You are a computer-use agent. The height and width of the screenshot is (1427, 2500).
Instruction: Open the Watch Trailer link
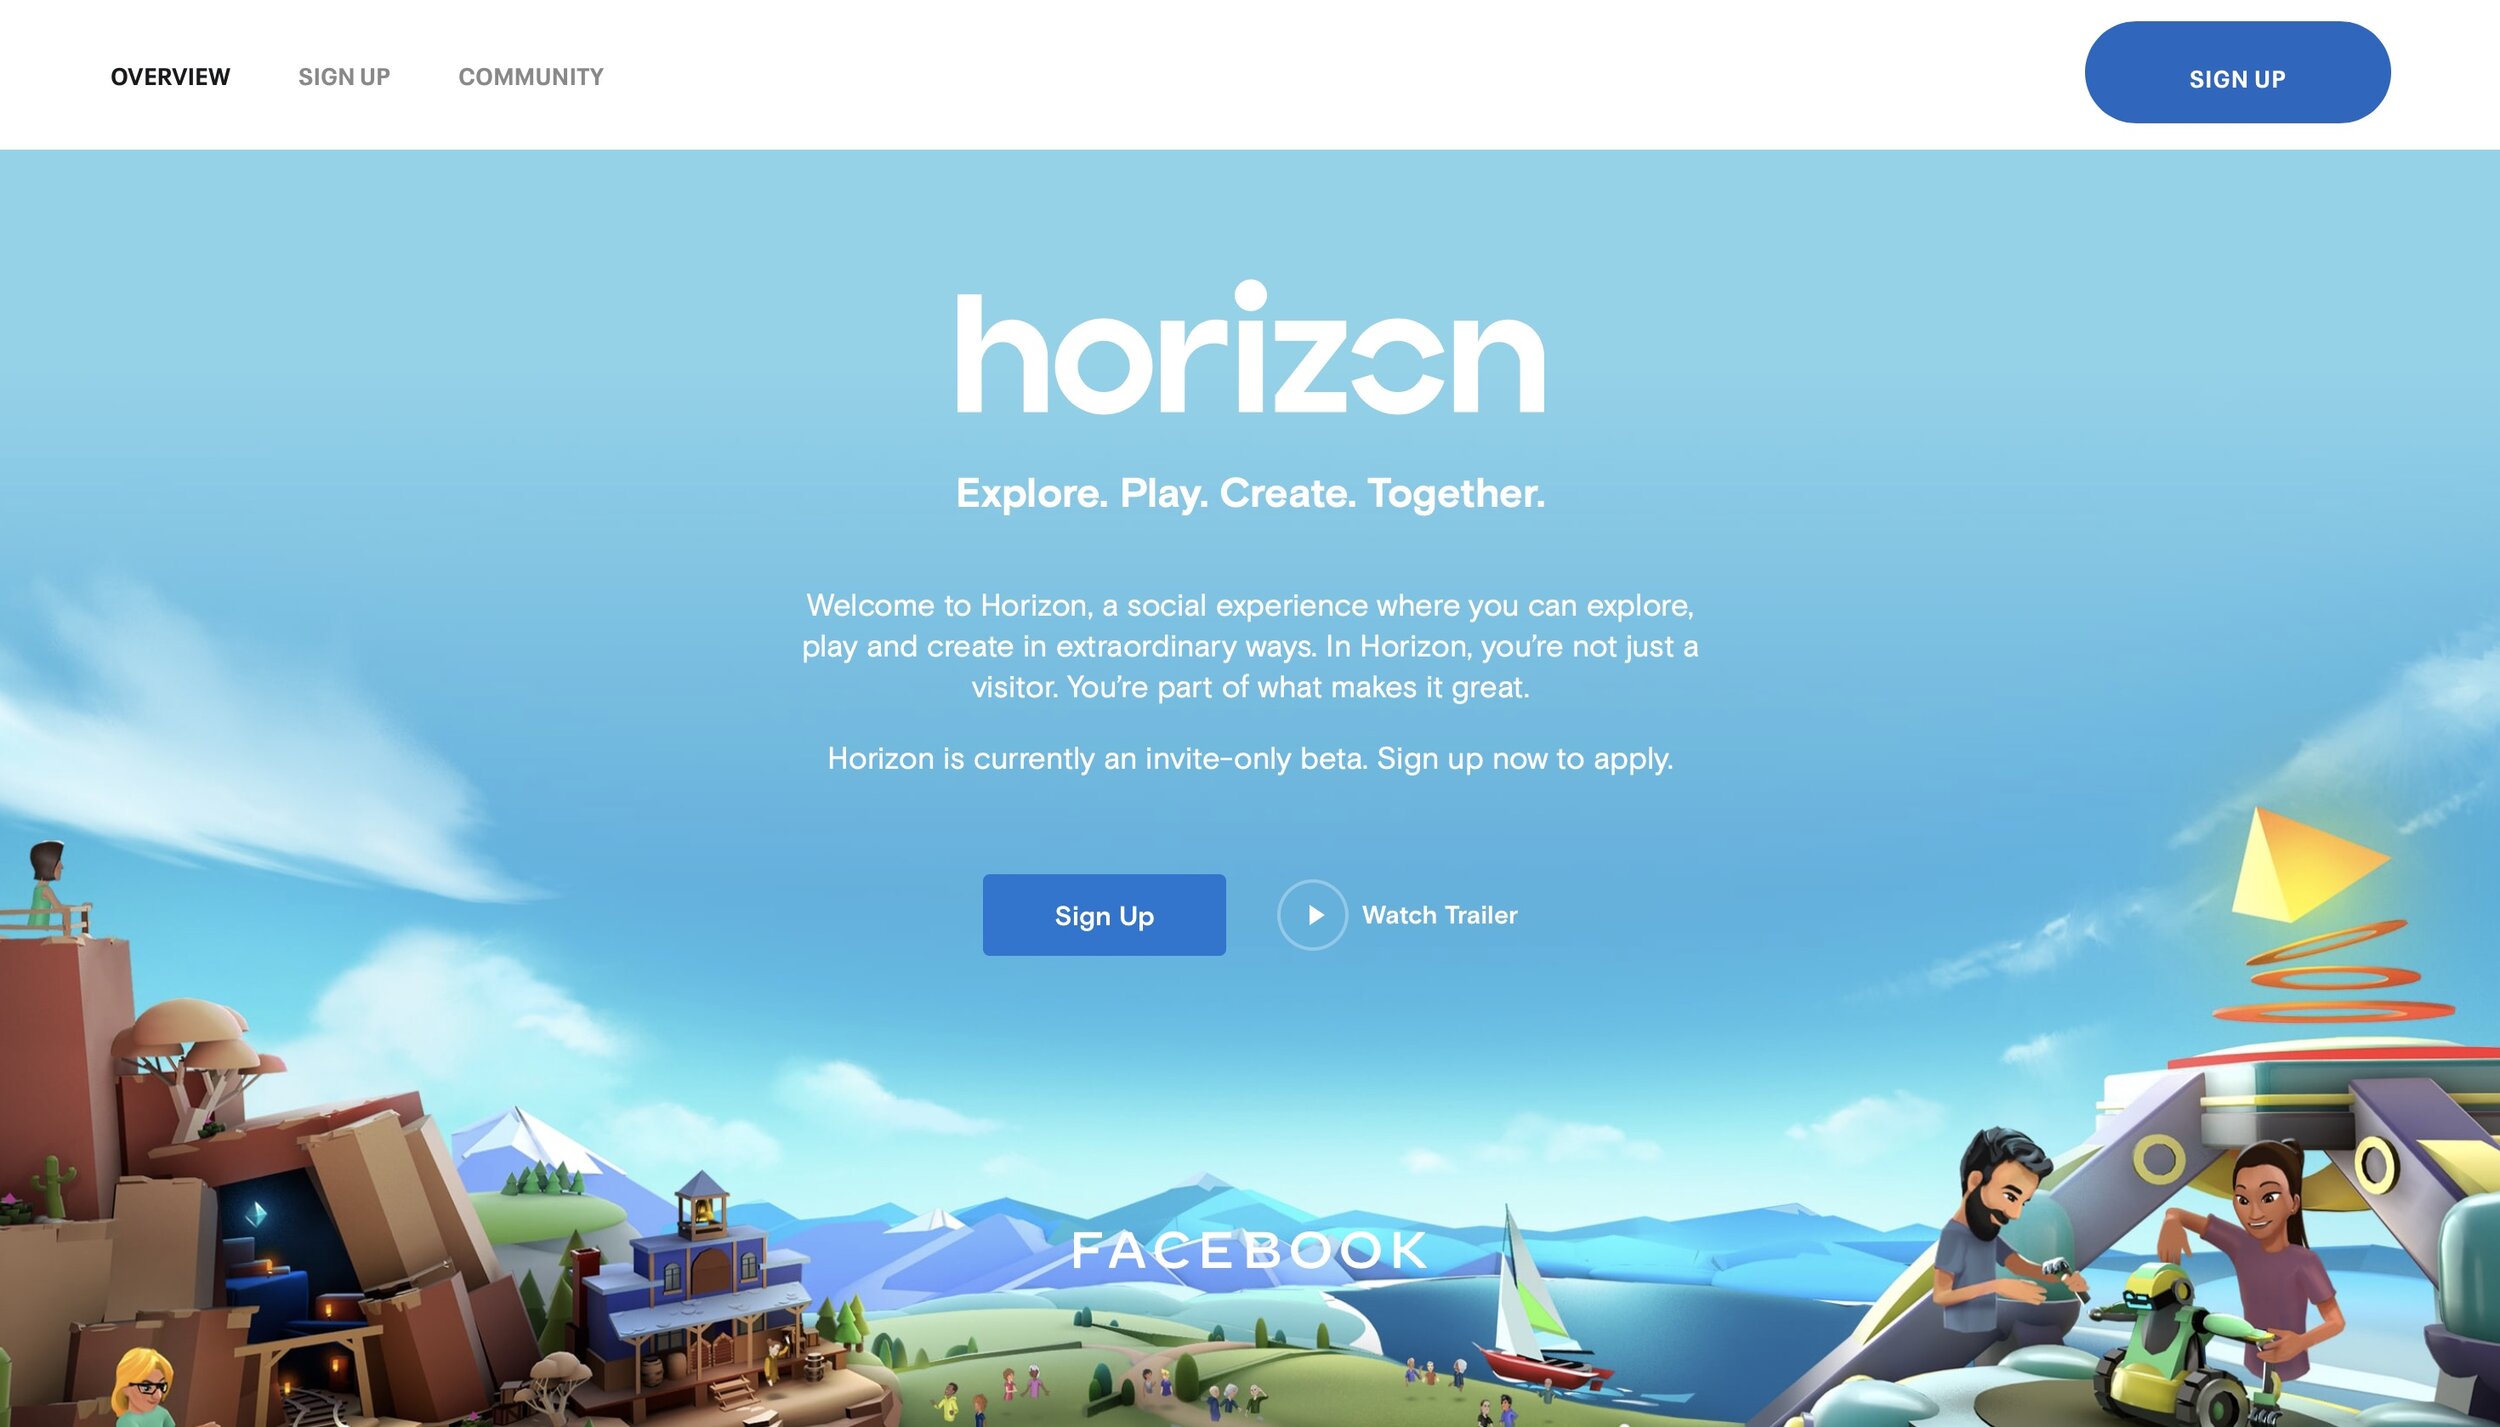pyautogui.click(x=1440, y=915)
